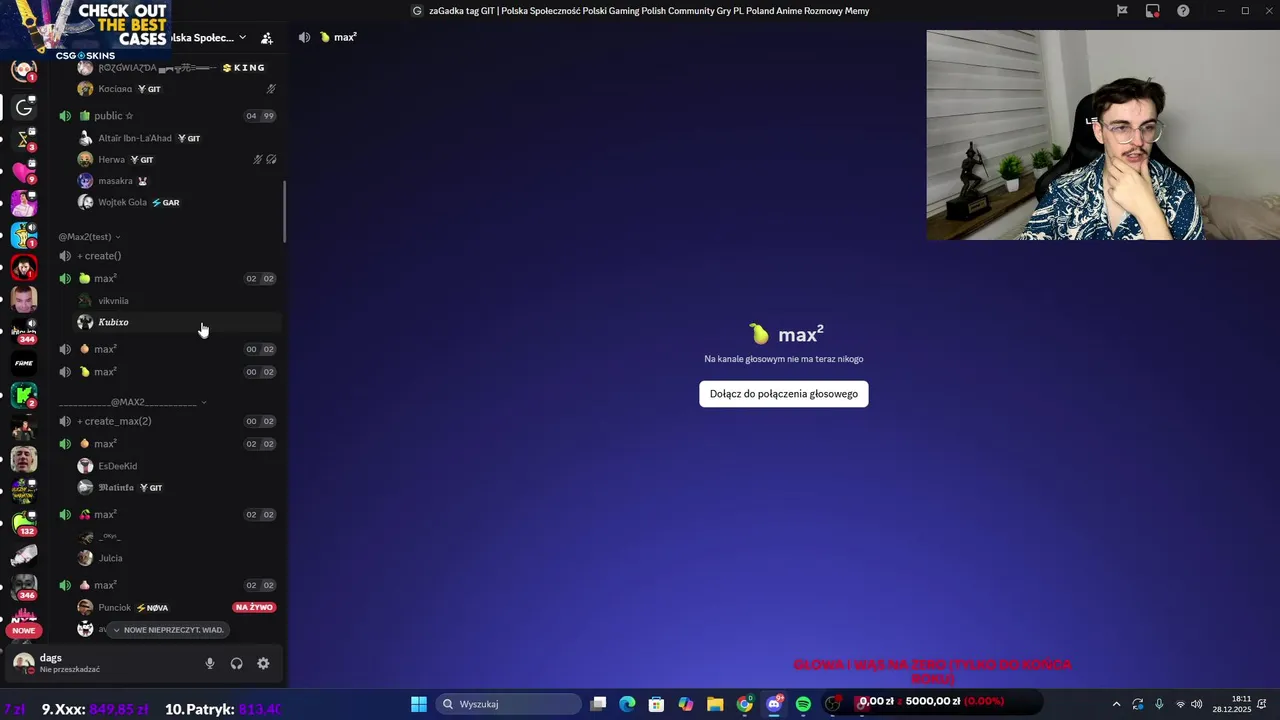This screenshot has width=1280, height=720.
Task: Select user Altaïr Ibn-La'Ahad
Action: point(178,138)
